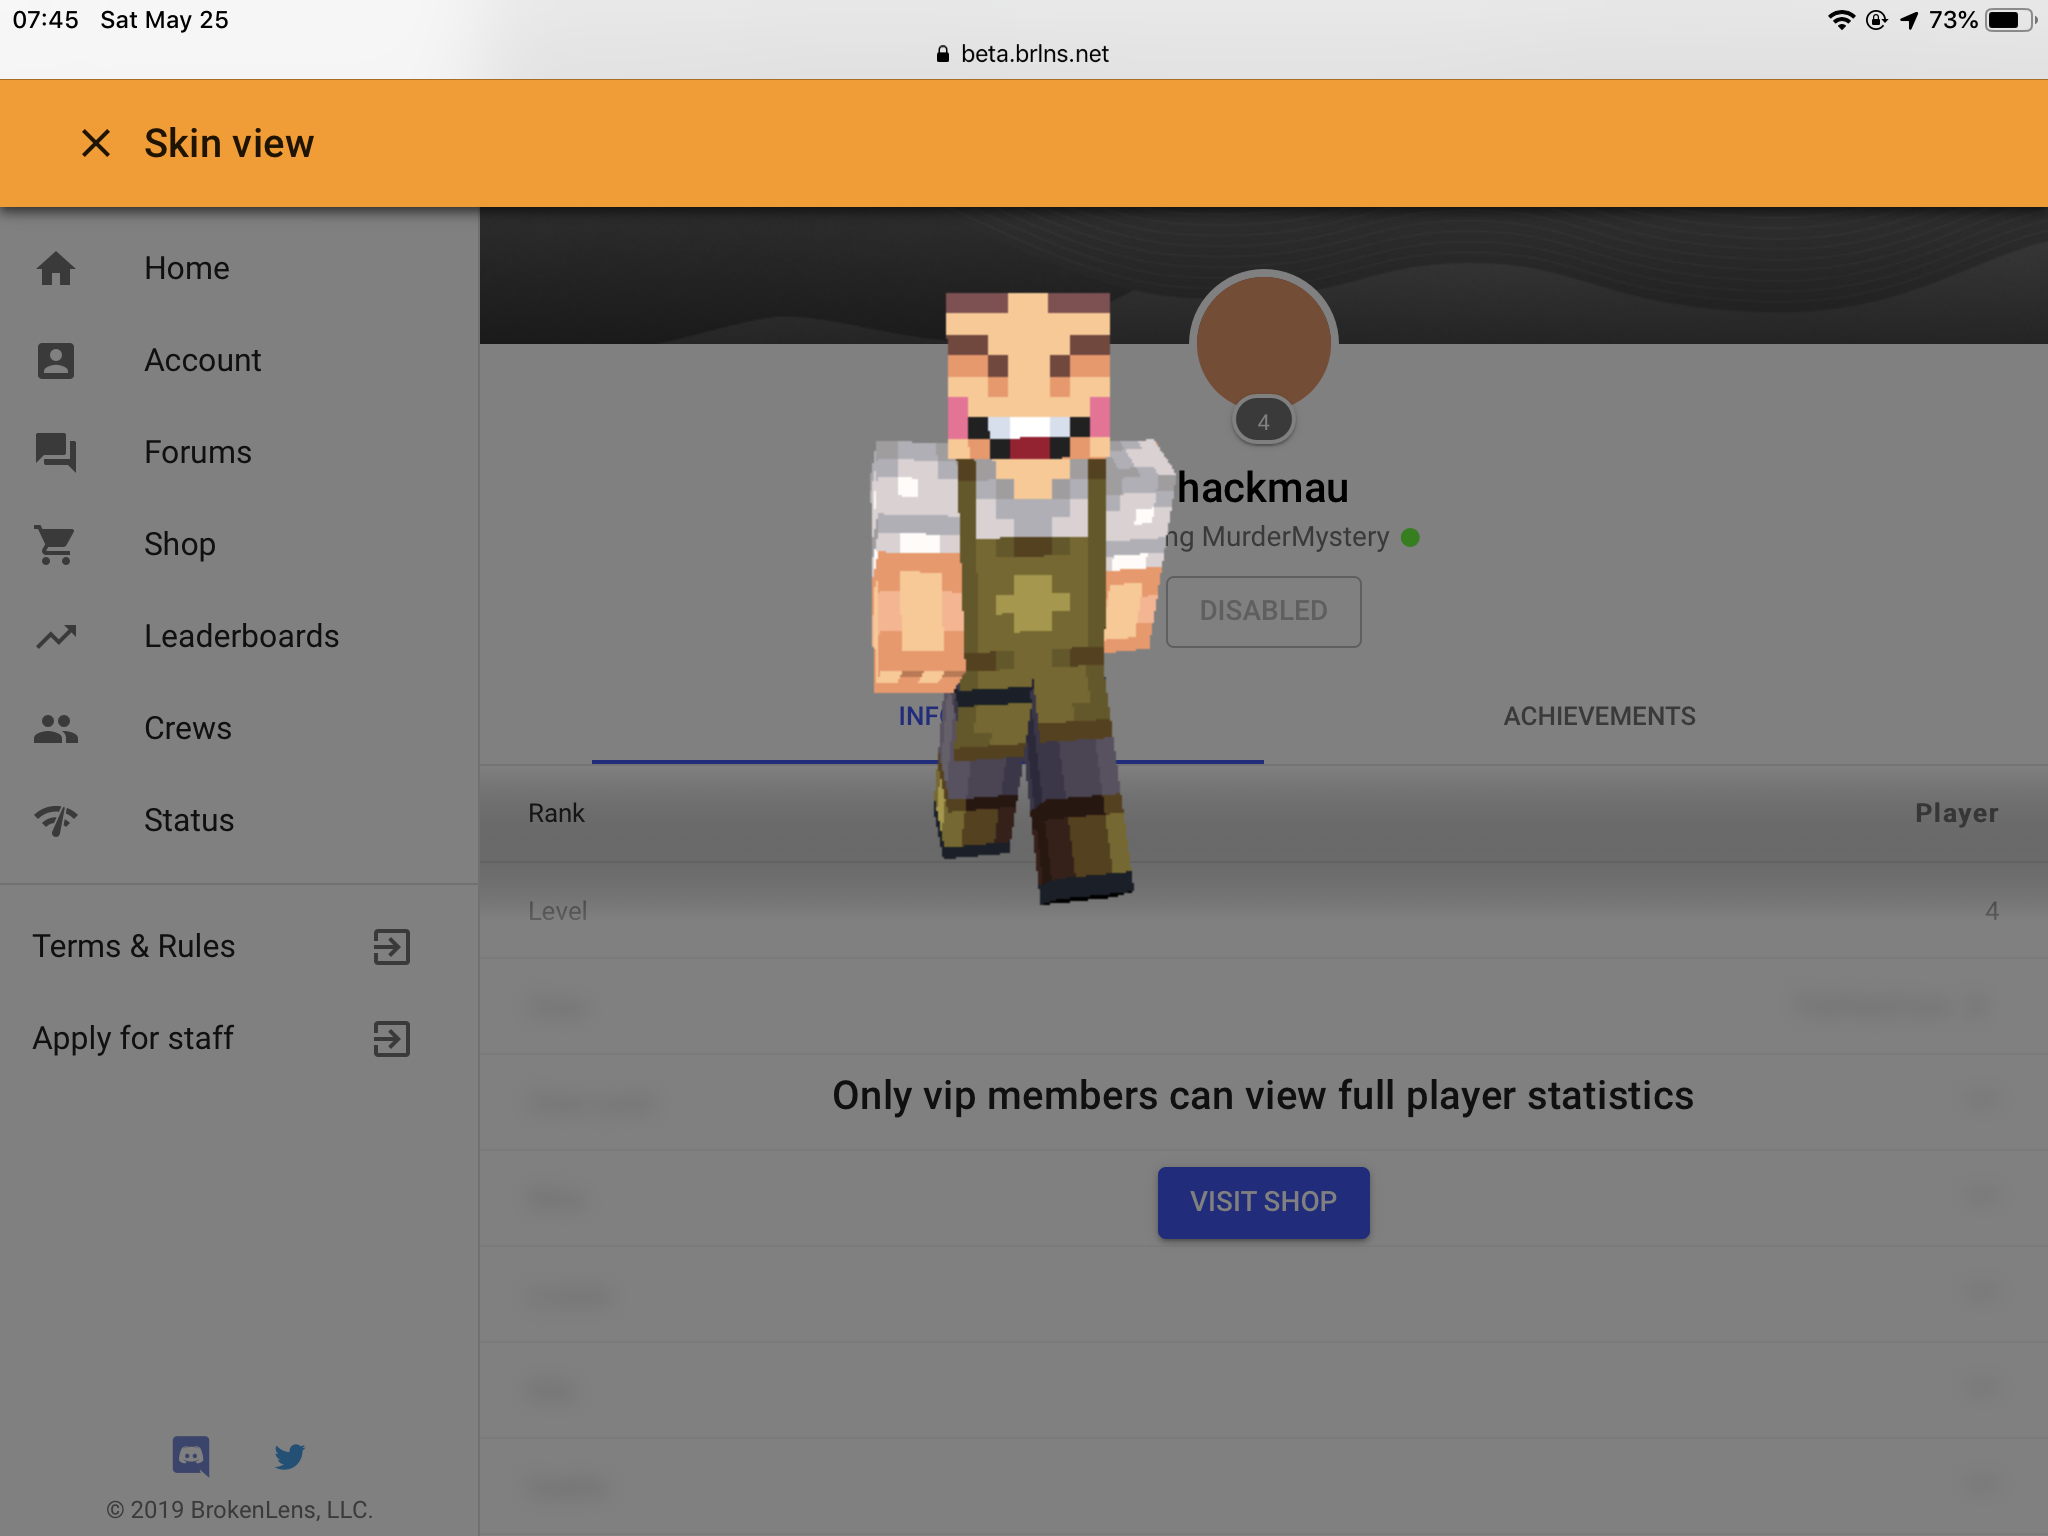
Task: Click the Skin view title
Action: point(229,143)
